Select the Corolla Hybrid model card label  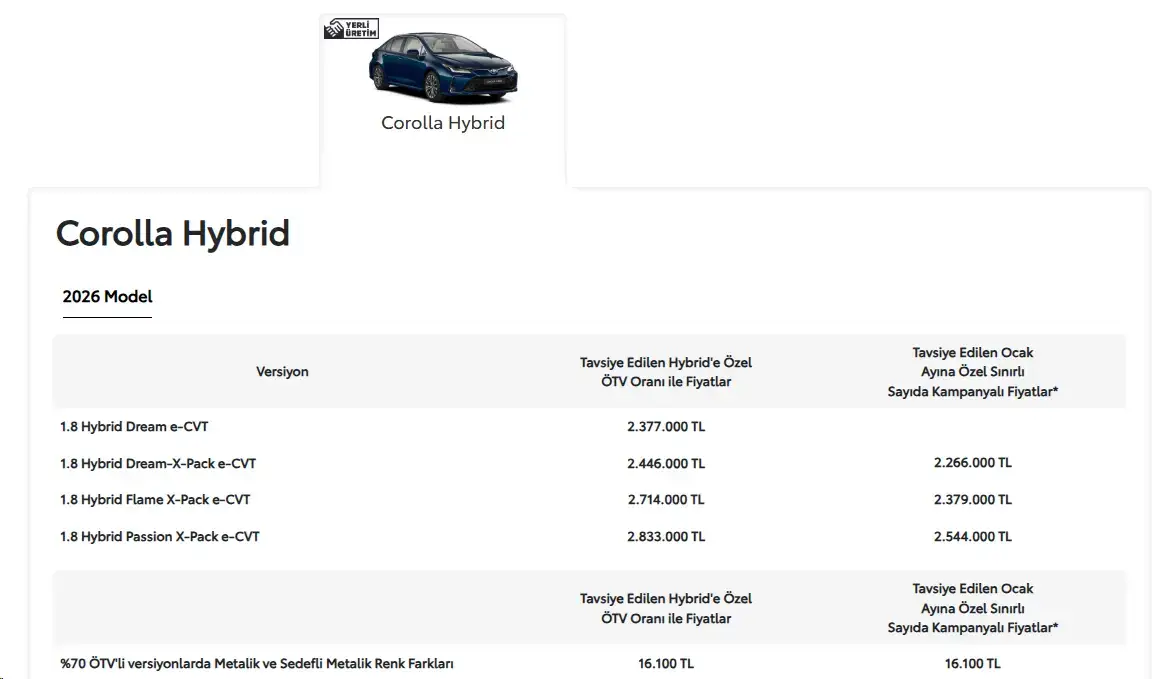443,123
